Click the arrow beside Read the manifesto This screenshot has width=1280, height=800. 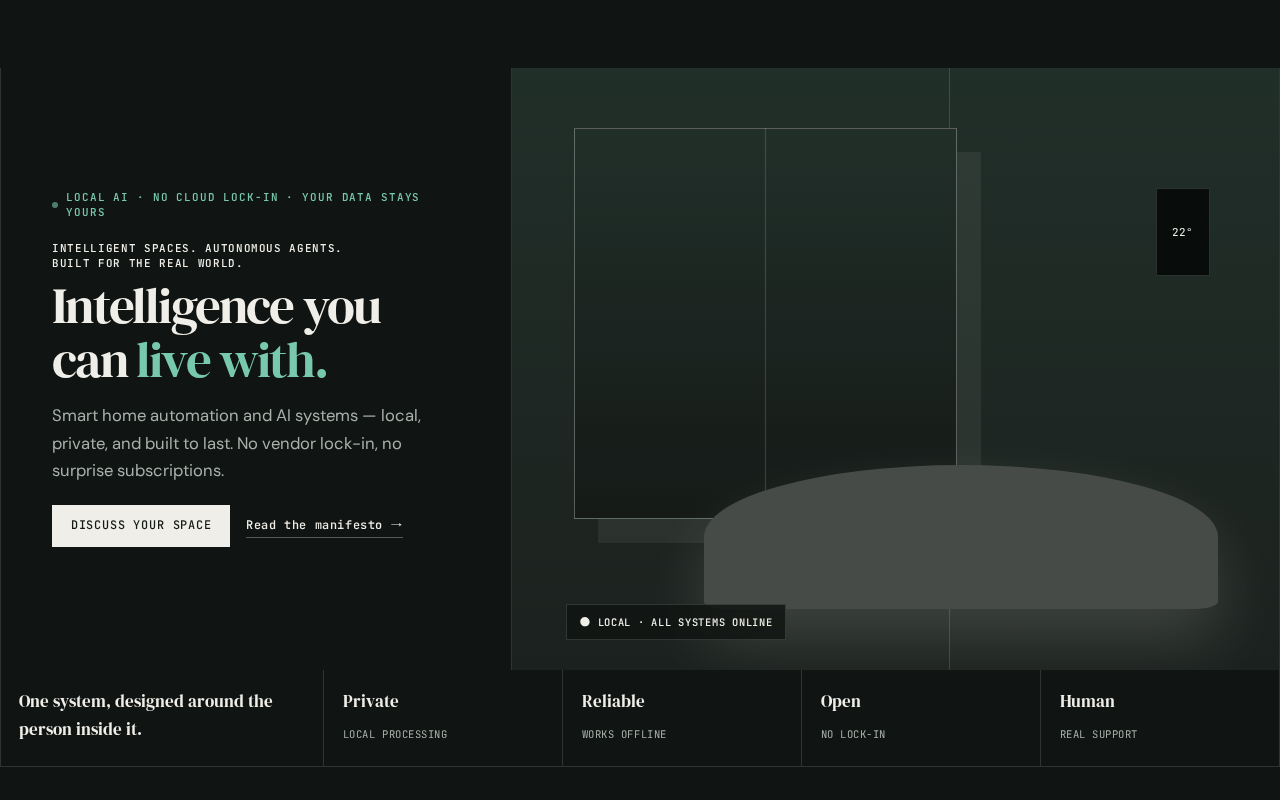pos(396,525)
